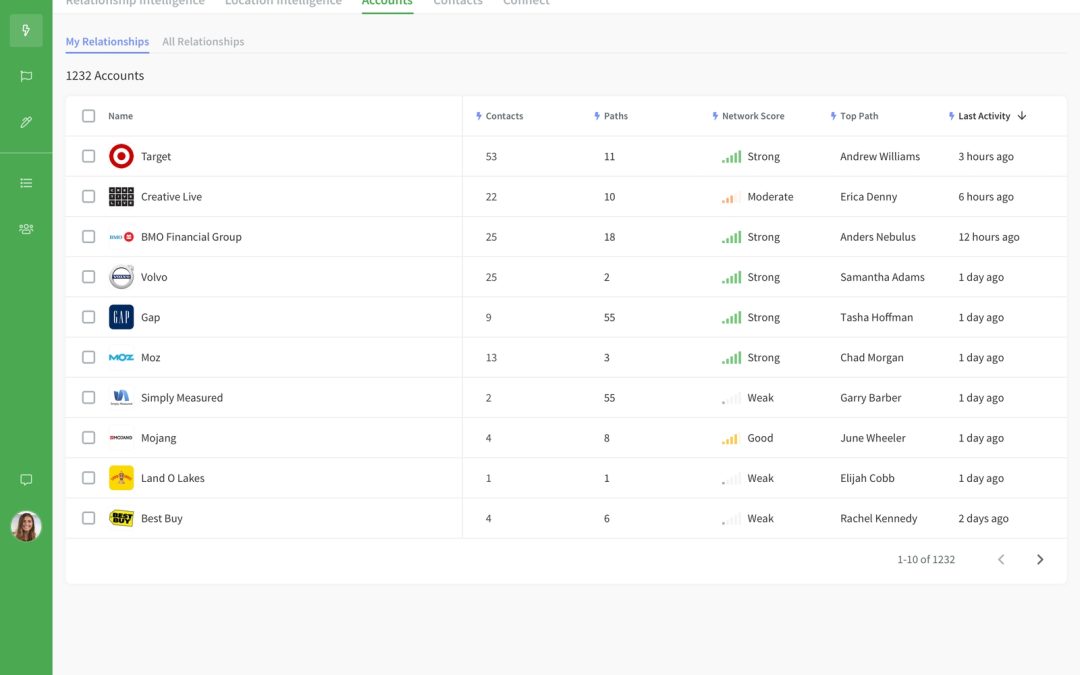Toggle the select-all checkbox in header
The image size is (1080, 675).
point(88,116)
